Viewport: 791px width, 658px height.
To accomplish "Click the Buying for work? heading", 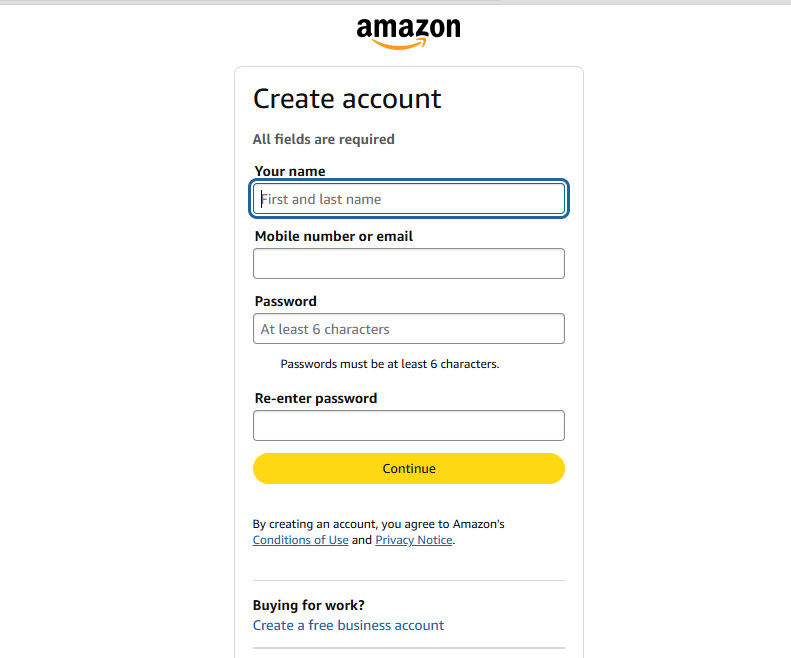I will pos(308,605).
